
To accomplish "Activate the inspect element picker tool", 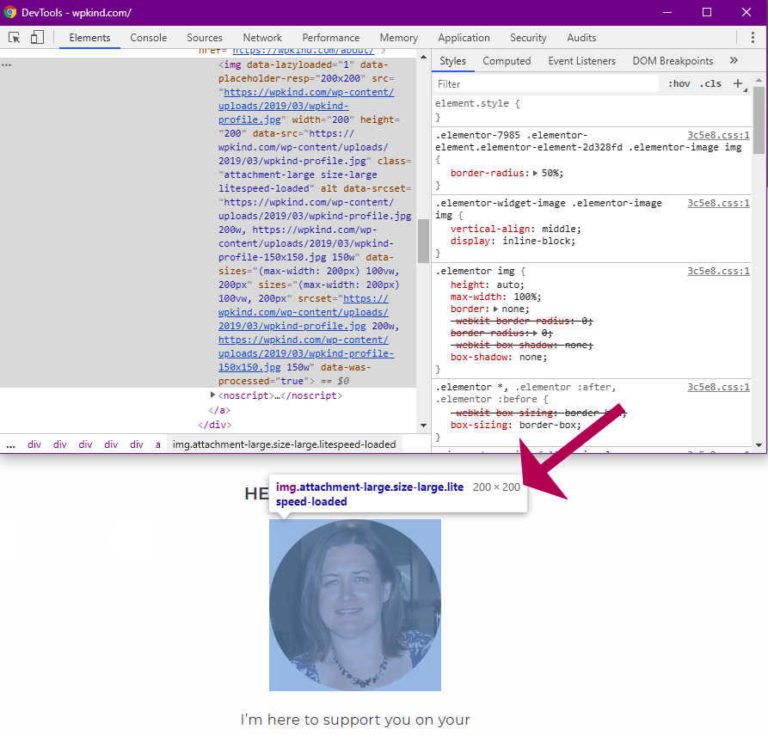I will coord(15,38).
